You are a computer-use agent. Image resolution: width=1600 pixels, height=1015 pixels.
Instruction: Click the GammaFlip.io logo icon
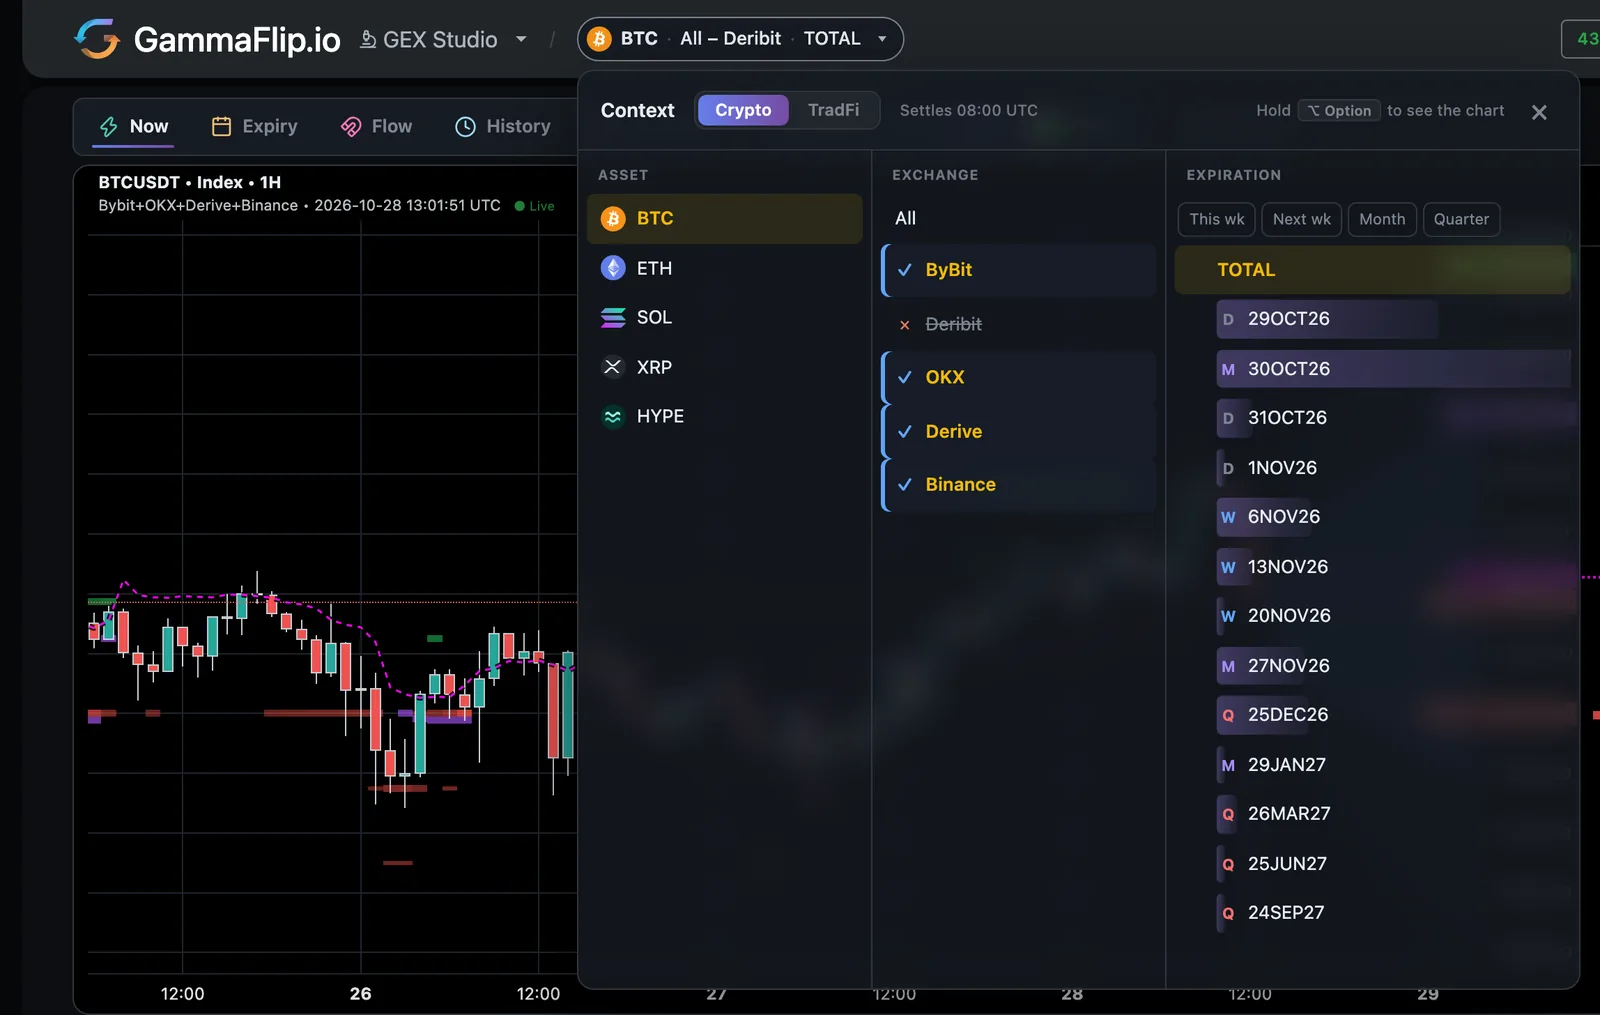point(97,39)
